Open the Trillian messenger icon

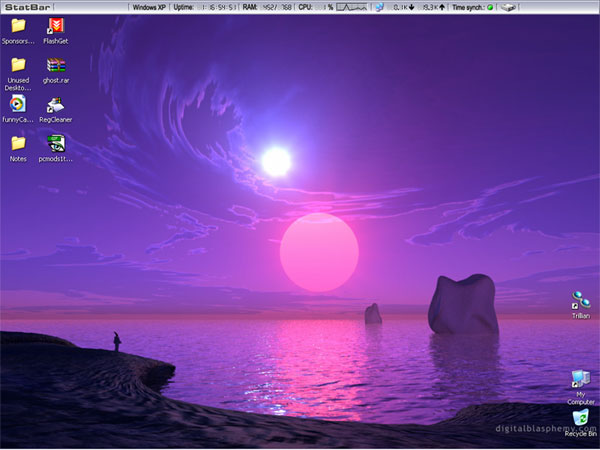580,300
